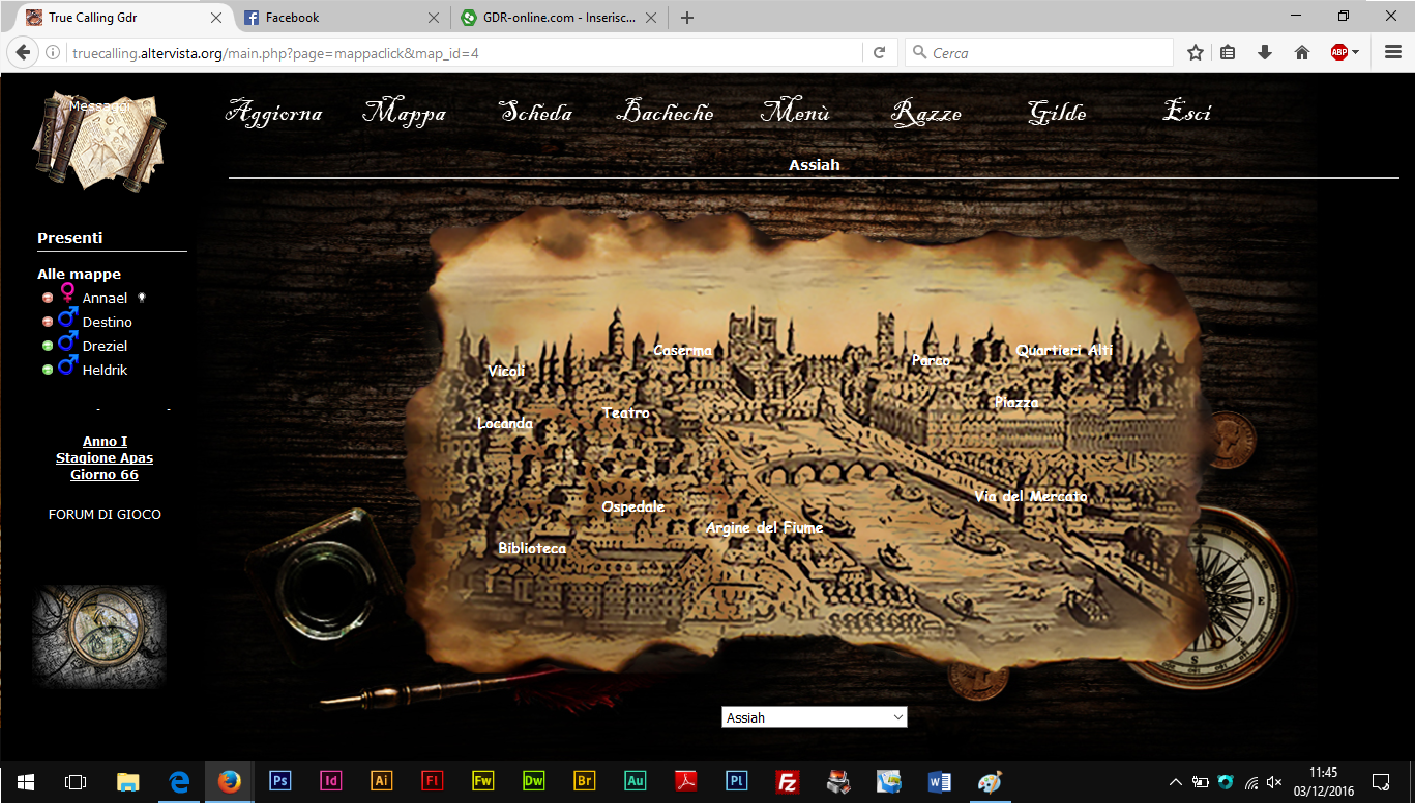Open the FORUM DI GIOCO link
The width and height of the screenshot is (1420, 804).
click(105, 515)
